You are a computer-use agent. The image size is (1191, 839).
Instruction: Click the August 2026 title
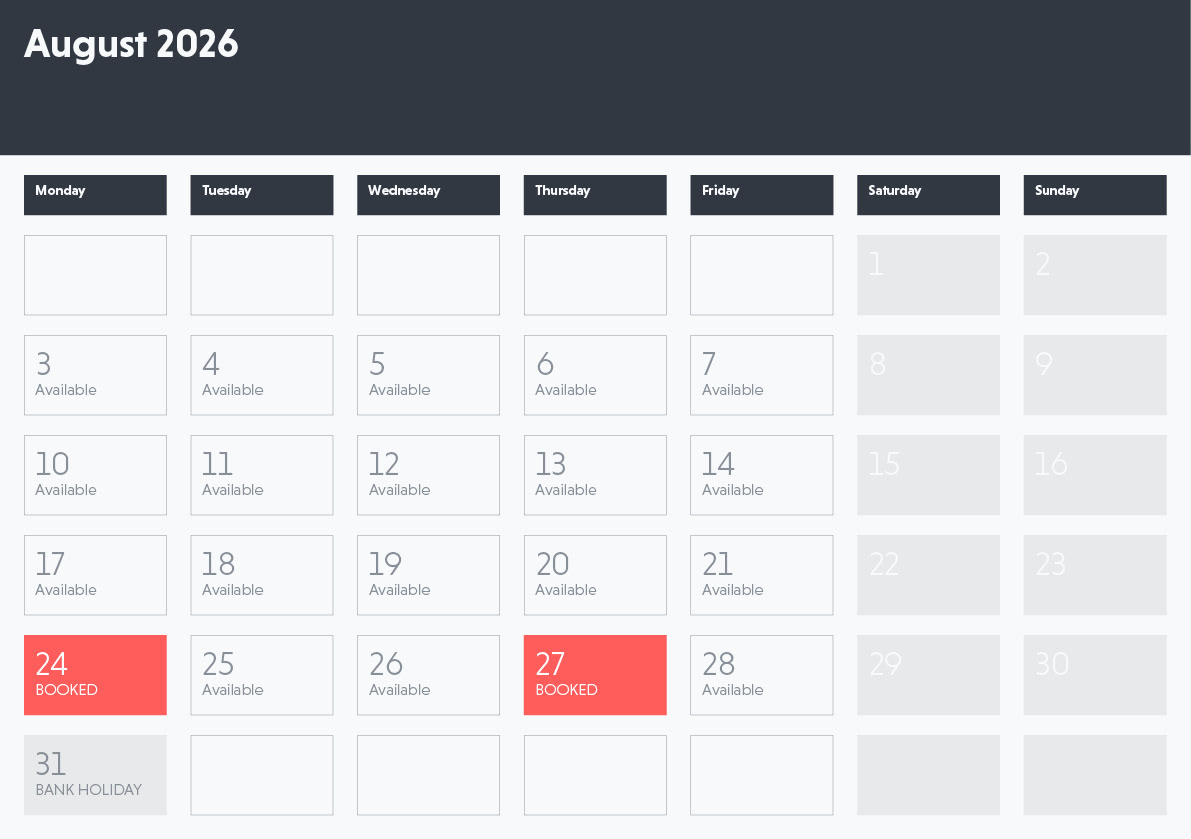(131, 44)
